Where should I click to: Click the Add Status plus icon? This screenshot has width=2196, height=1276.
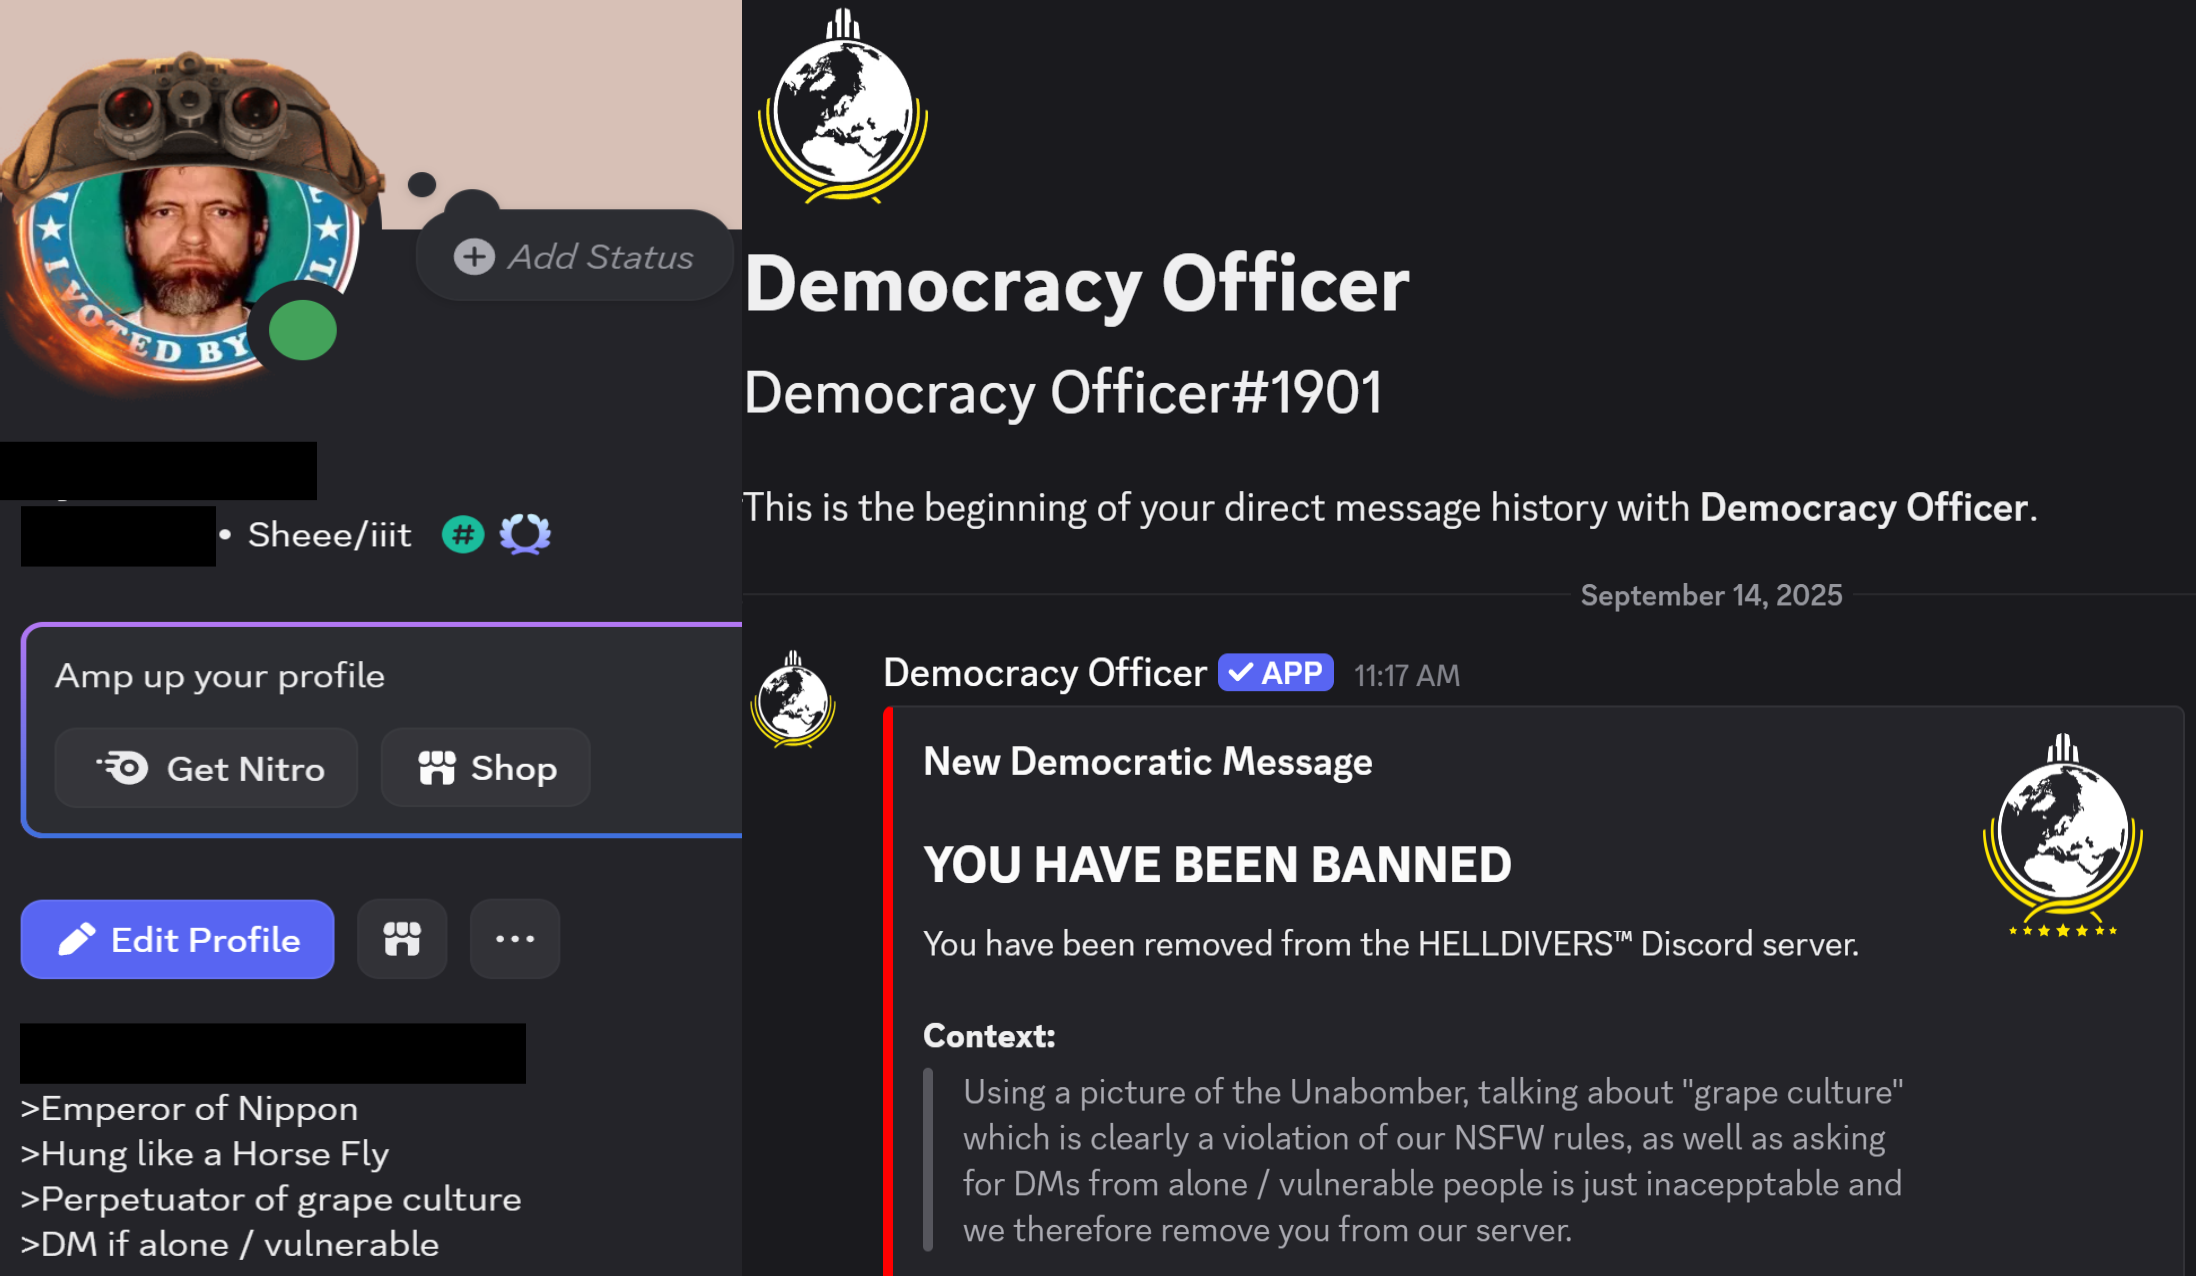474,257
